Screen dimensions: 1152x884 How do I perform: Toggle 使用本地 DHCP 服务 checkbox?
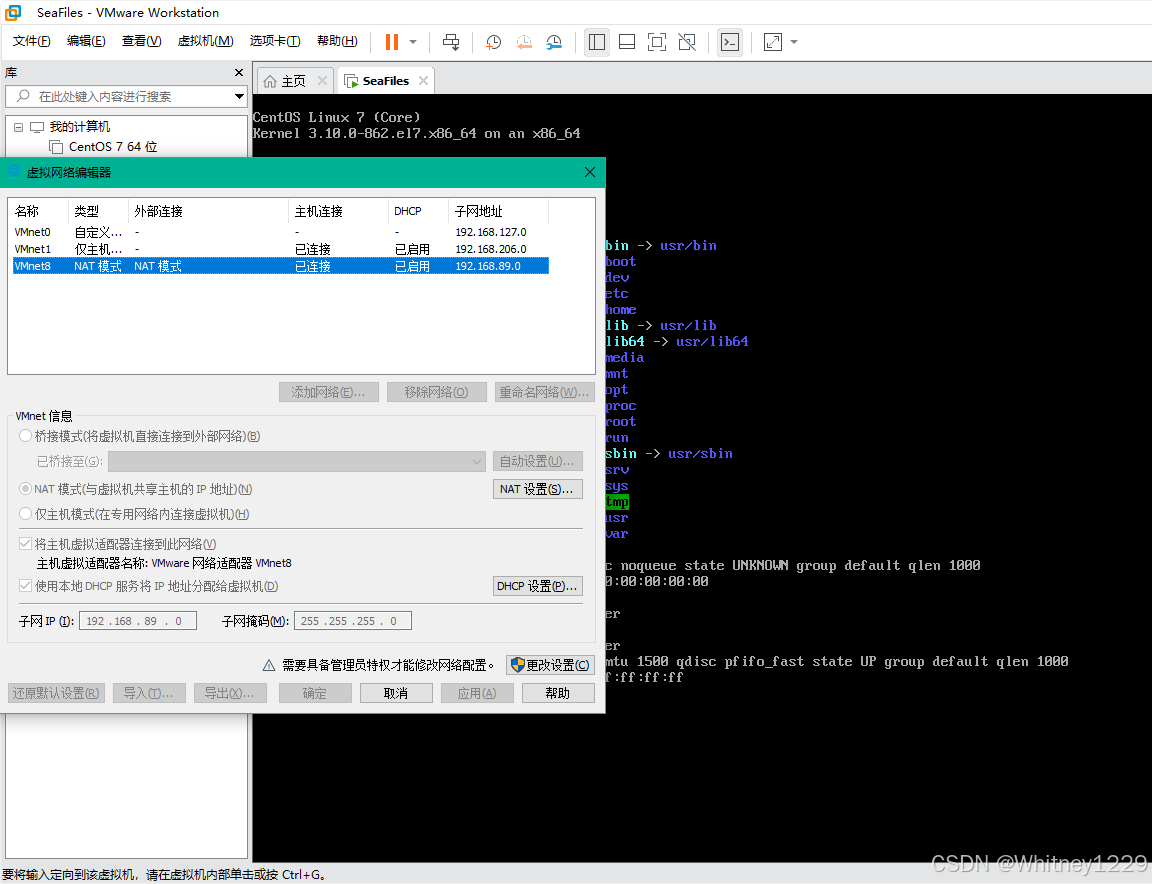tap(25, 586)
